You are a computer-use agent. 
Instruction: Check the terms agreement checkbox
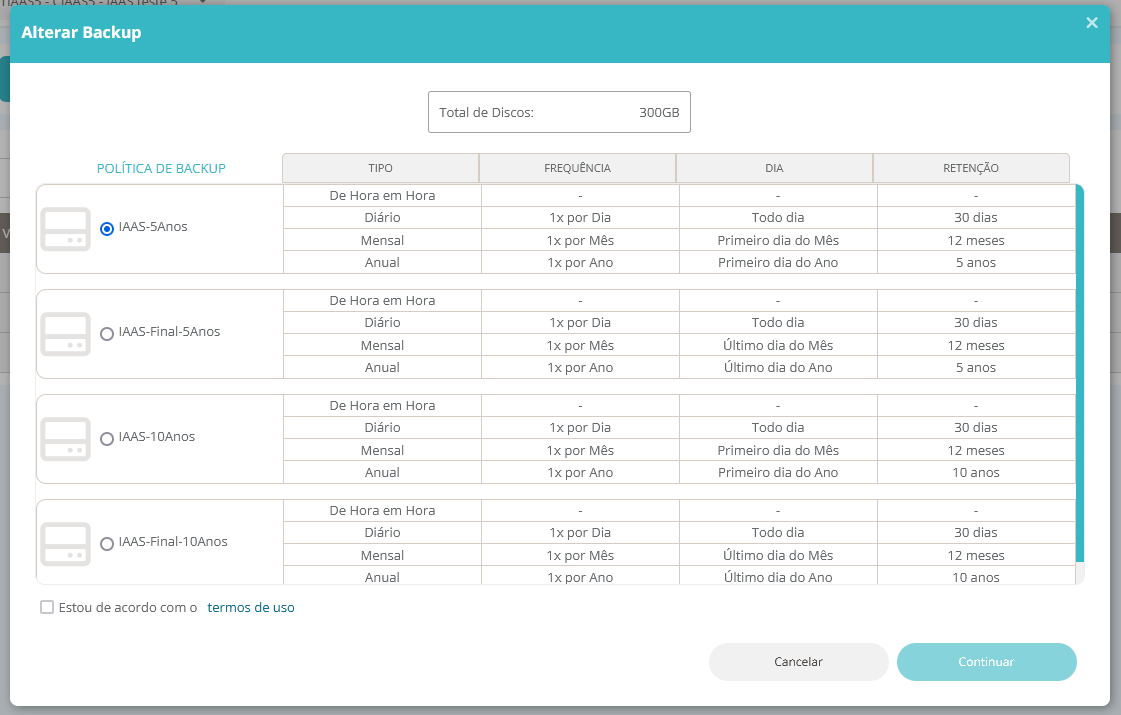(x=47, y=607)
